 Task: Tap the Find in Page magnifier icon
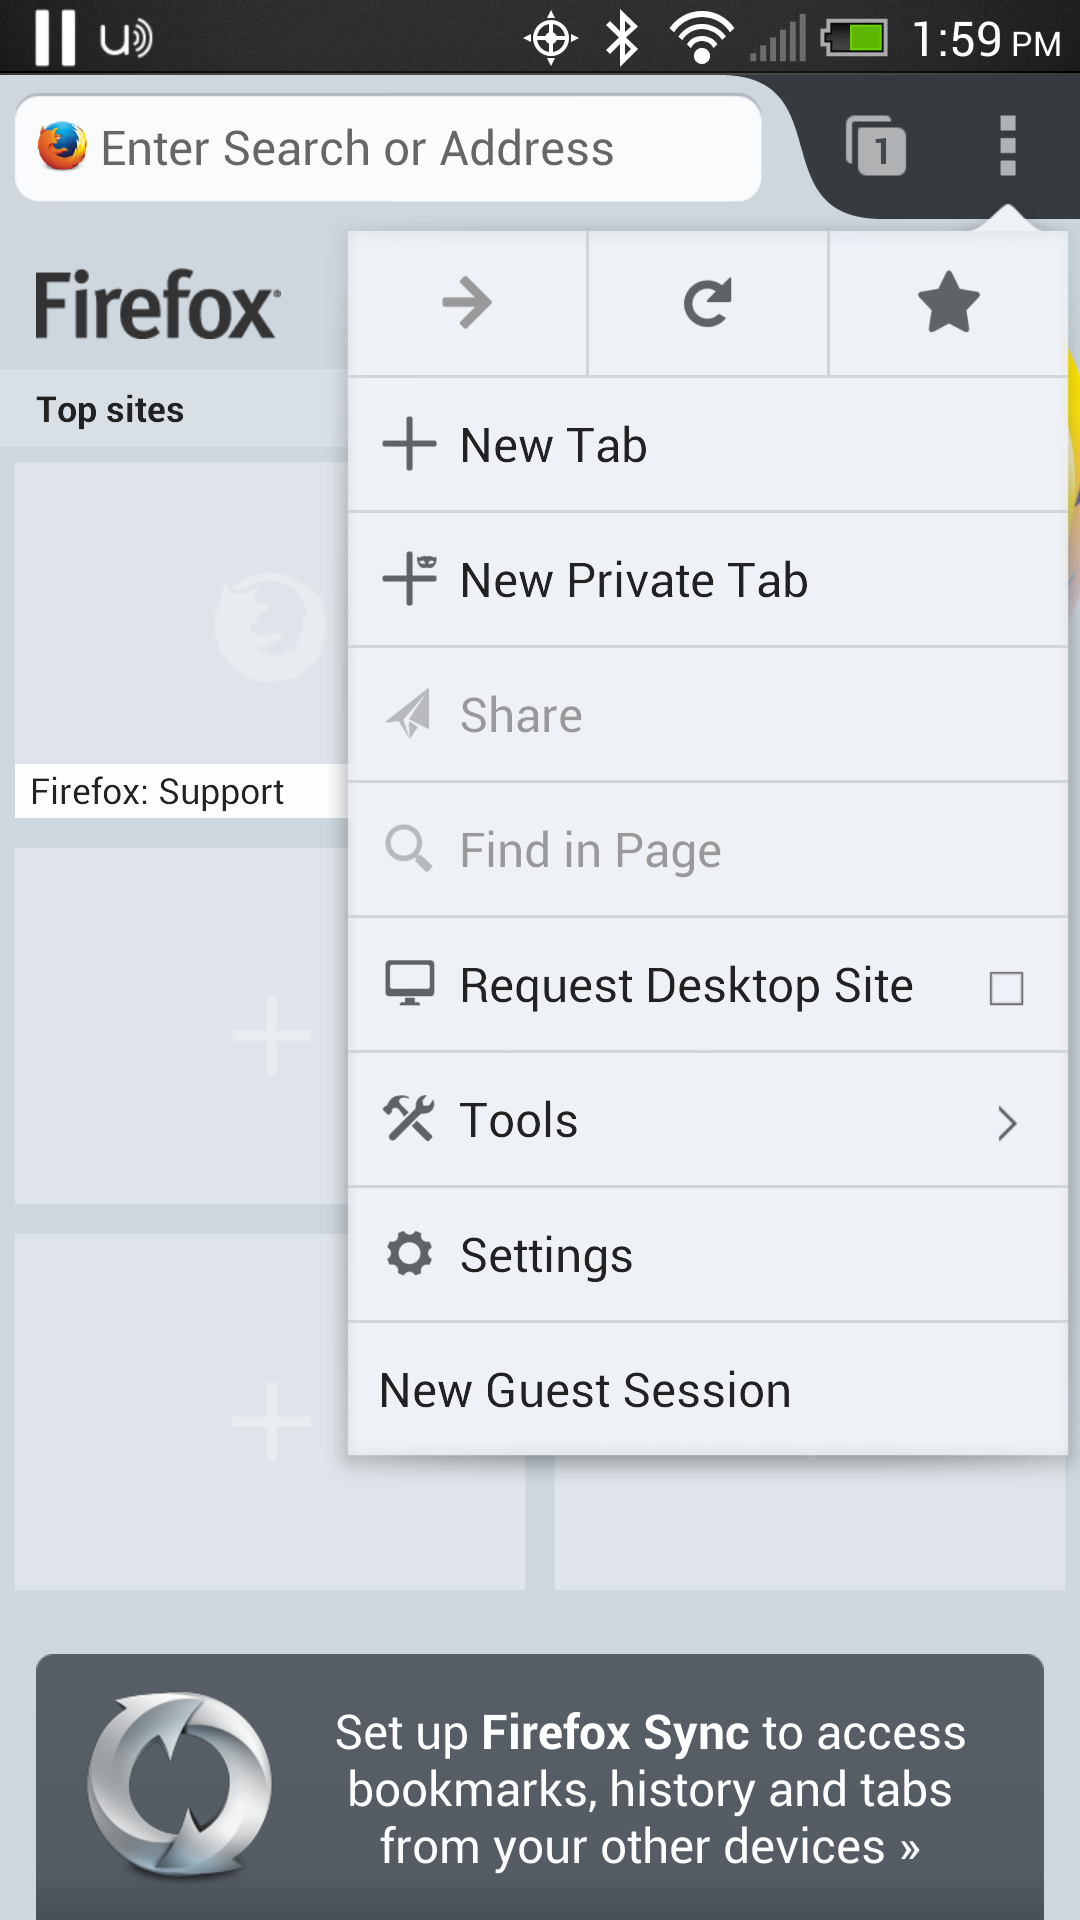[408, 849]
